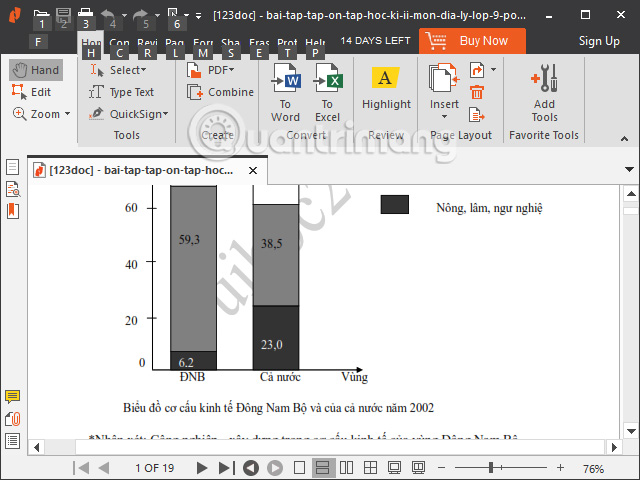Switch to the Home ribbon tab

(x=91, y=42)
